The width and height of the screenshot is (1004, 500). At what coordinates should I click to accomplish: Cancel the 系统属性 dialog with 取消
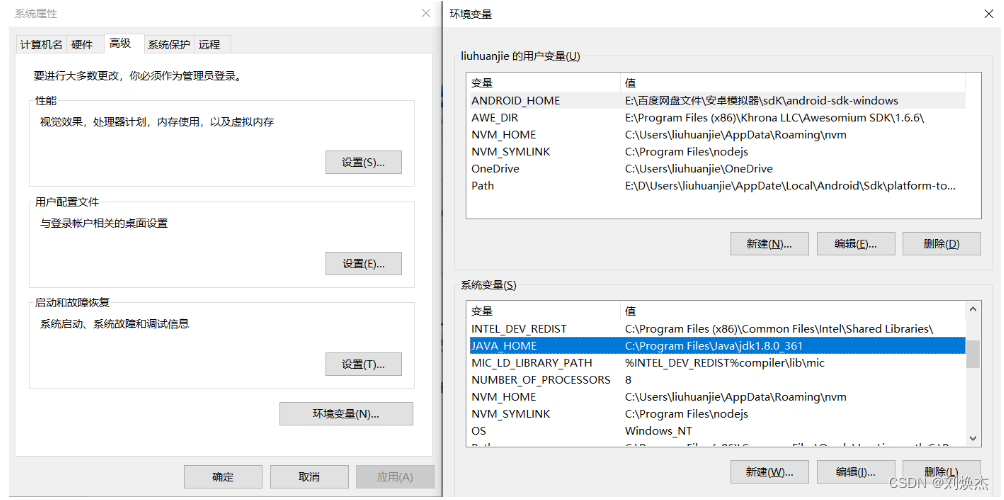(x=309, y=477)
